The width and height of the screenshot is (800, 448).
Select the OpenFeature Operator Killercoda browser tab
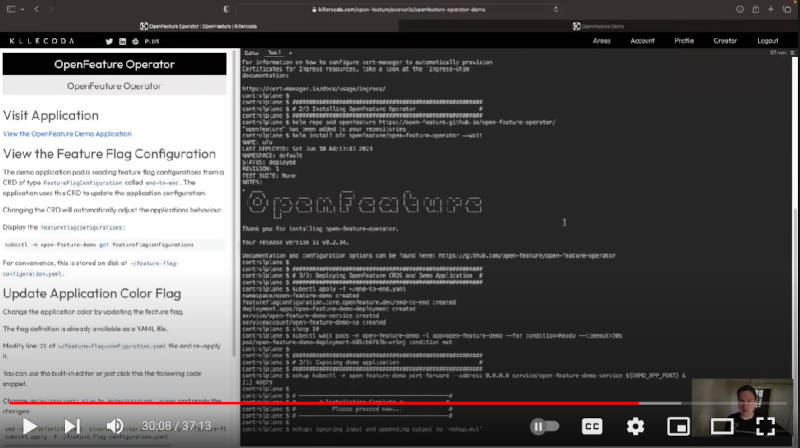pos(199,26)
